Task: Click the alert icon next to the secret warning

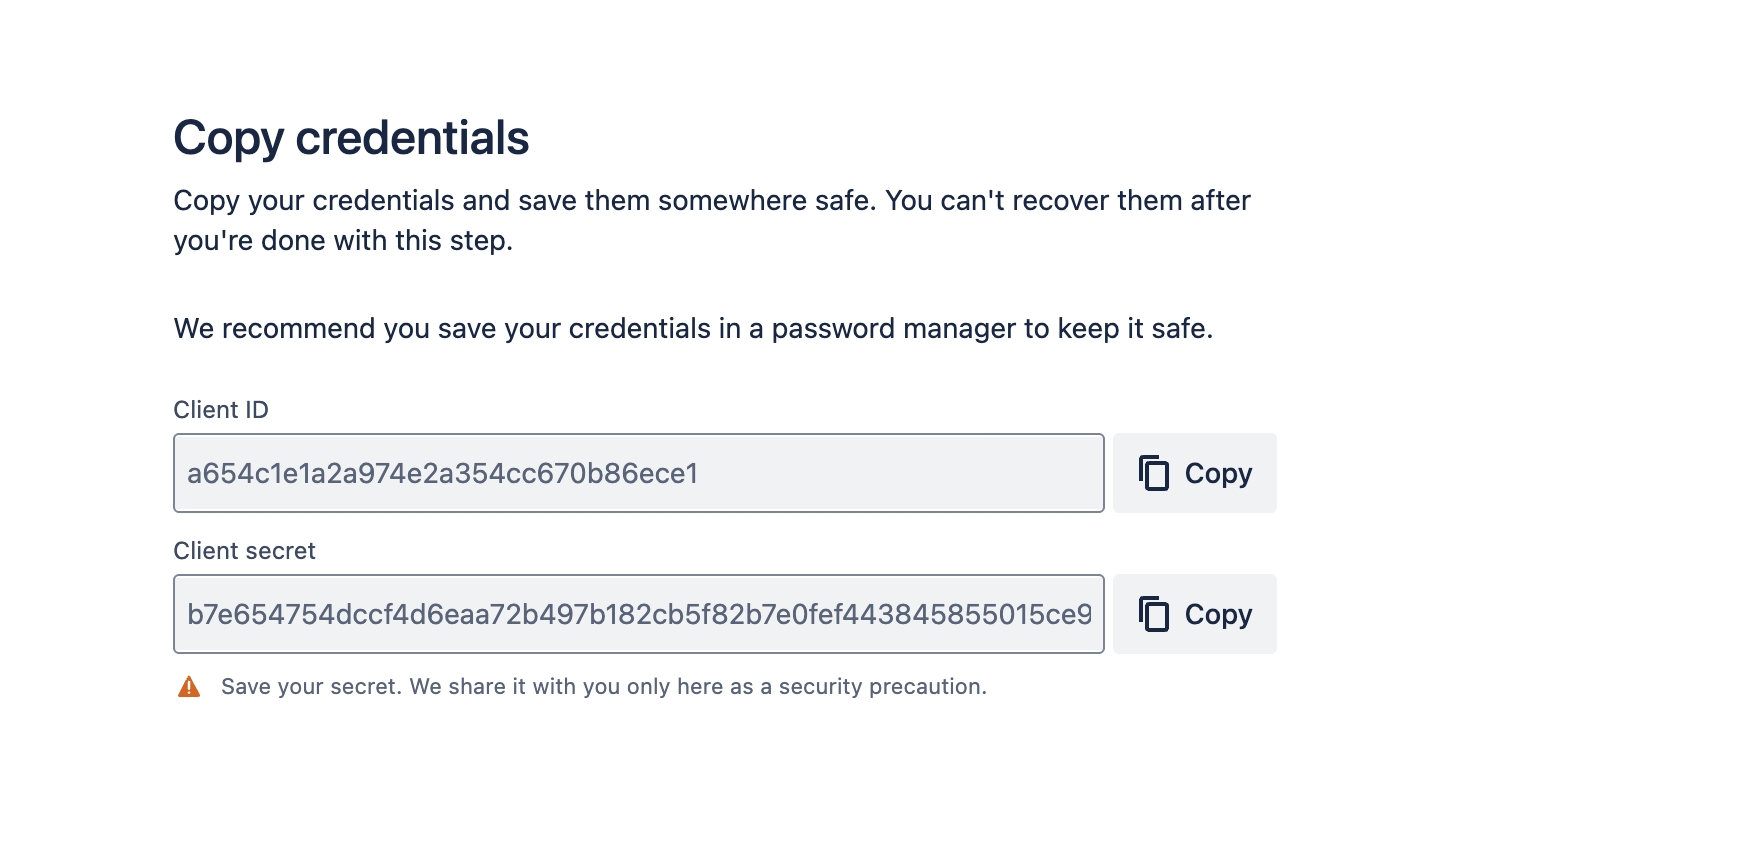Action: [x=189, y=686]
